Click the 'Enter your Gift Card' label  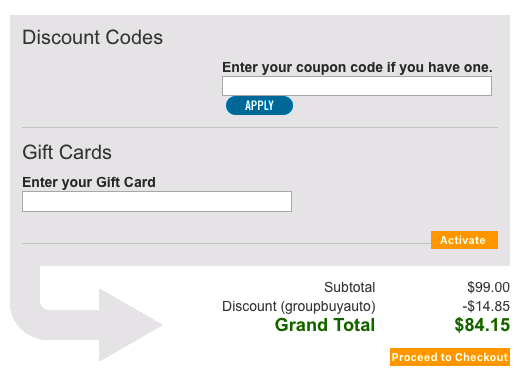[x=89, y=182]
